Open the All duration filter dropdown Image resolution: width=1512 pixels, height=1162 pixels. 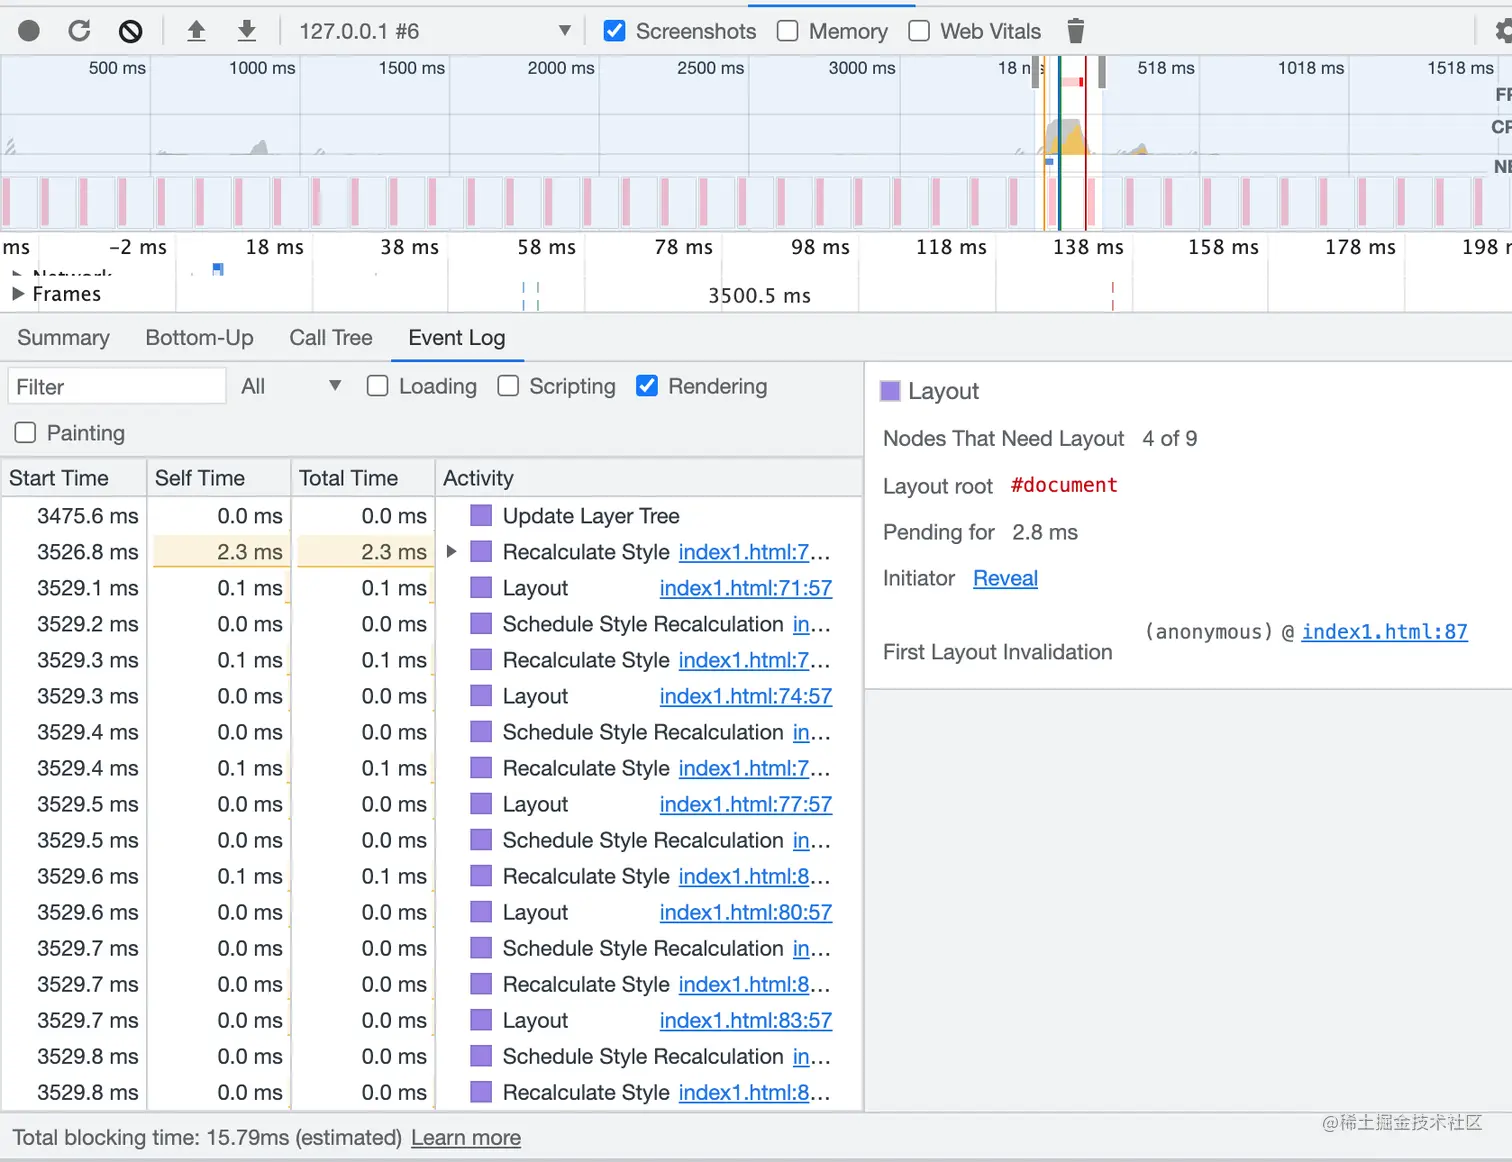coord(291,386)
